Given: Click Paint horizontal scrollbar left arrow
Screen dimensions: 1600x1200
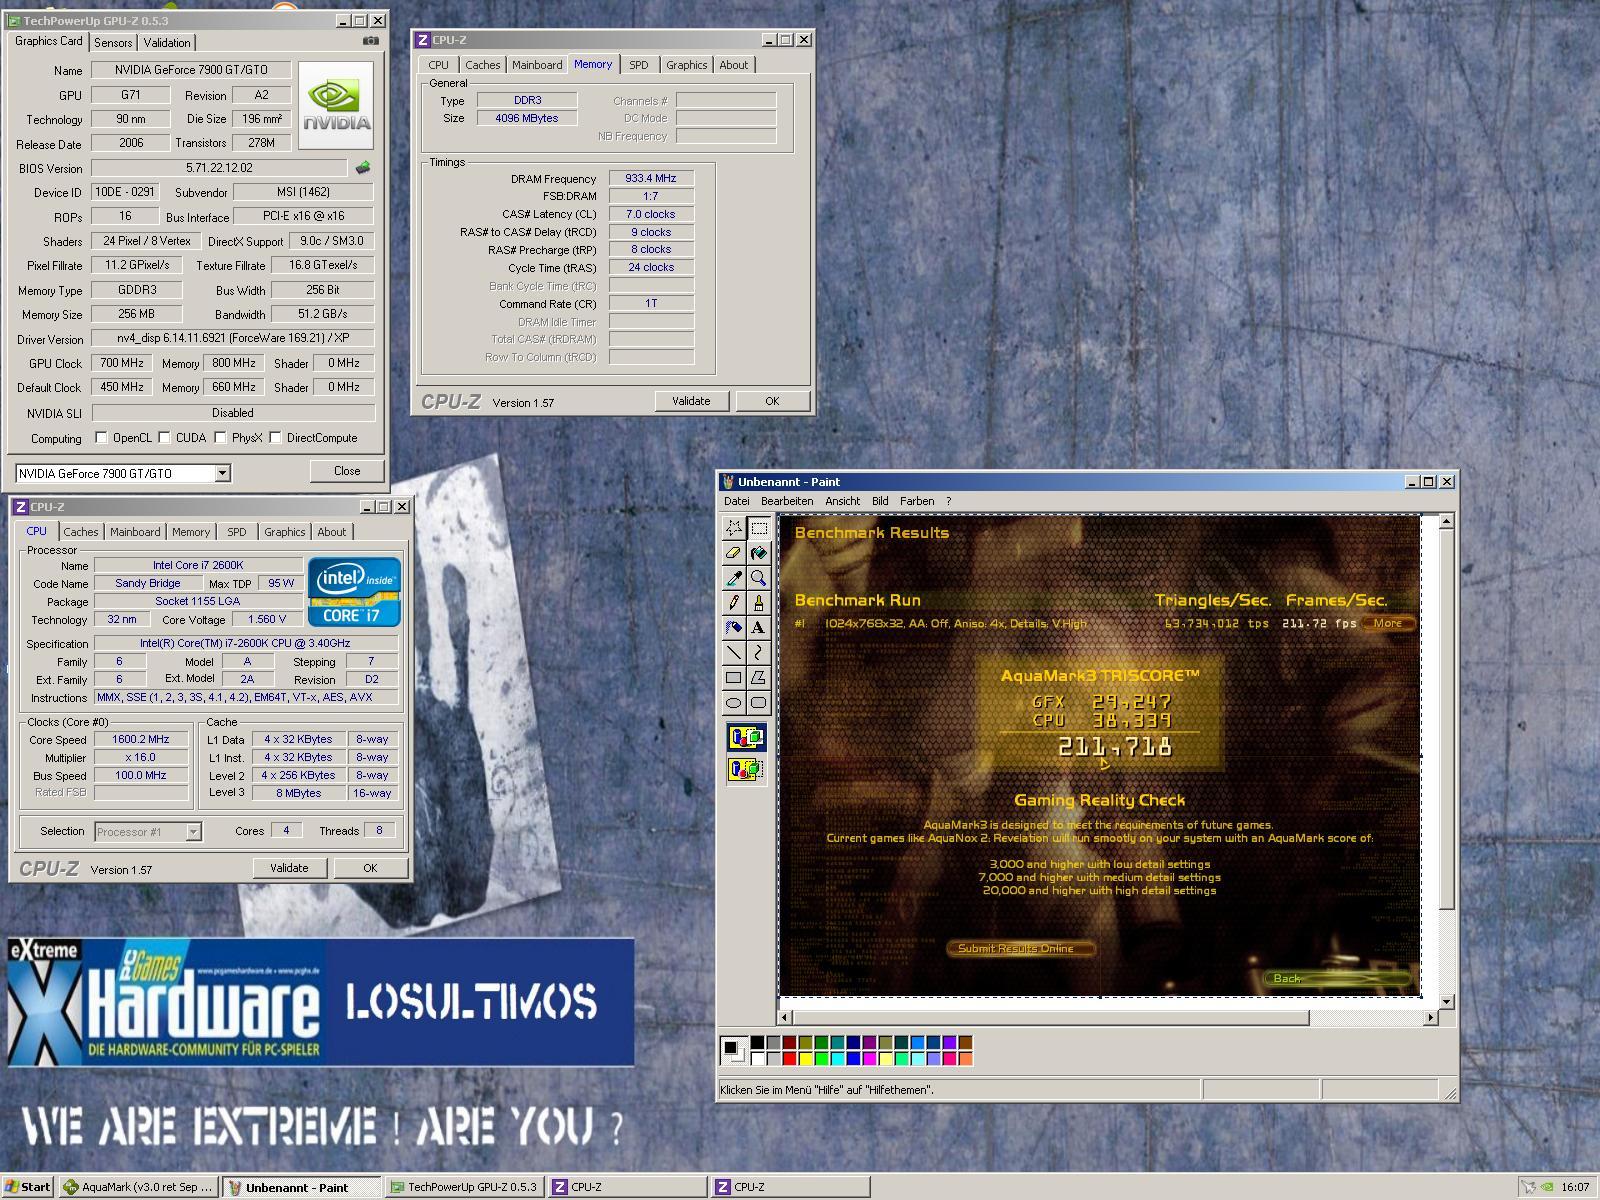Looking at the screenshot, I should (786, 1017).
